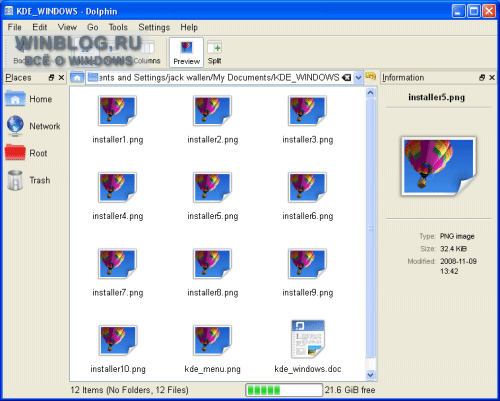
Task: Select the installer4.png thumbnail icon
Action: [117, 187]
